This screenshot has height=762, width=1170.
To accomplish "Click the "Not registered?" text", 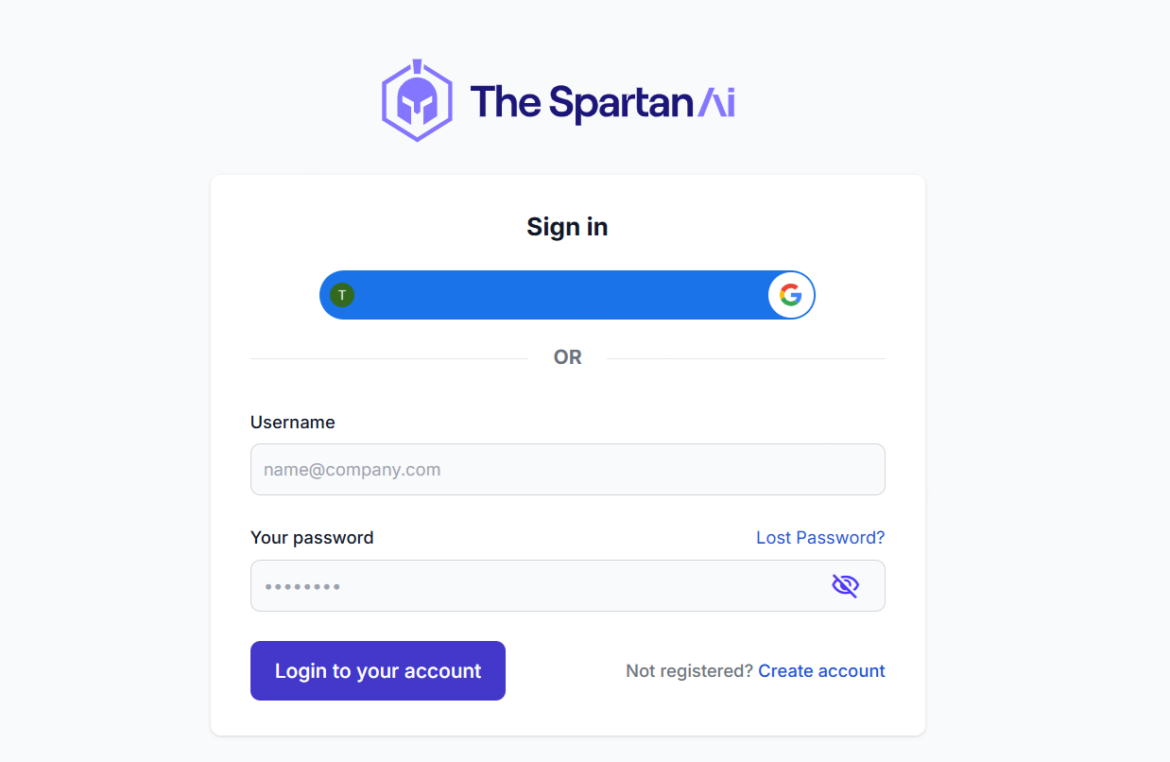I will (689, 671).
